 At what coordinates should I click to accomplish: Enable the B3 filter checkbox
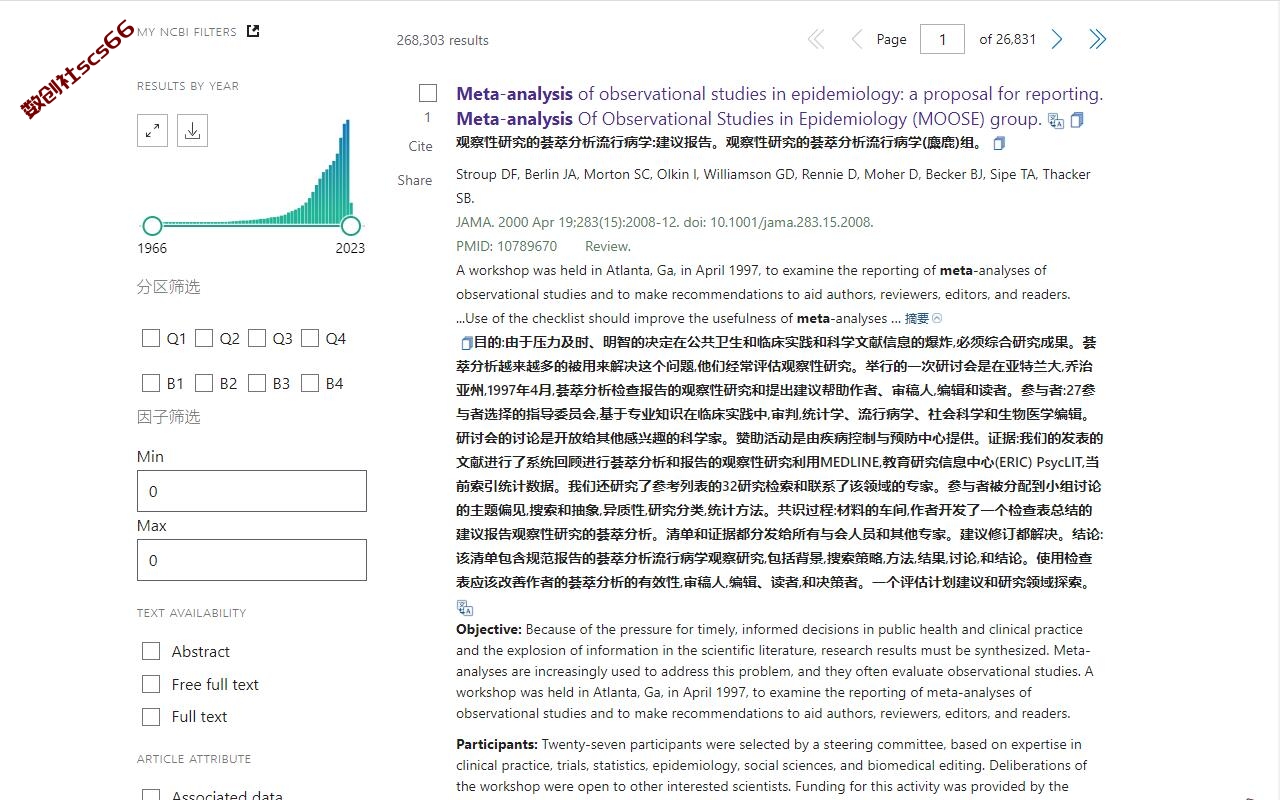coord(257,383)
